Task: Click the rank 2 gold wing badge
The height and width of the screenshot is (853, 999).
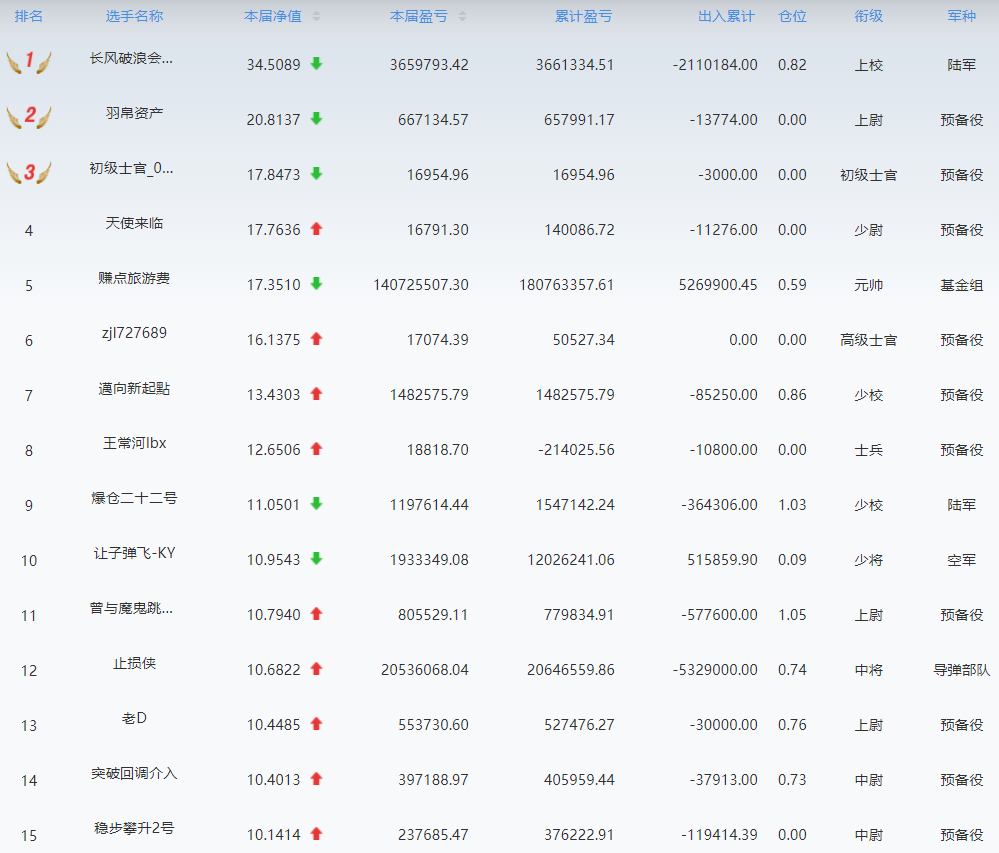Action: click(29, 117)
